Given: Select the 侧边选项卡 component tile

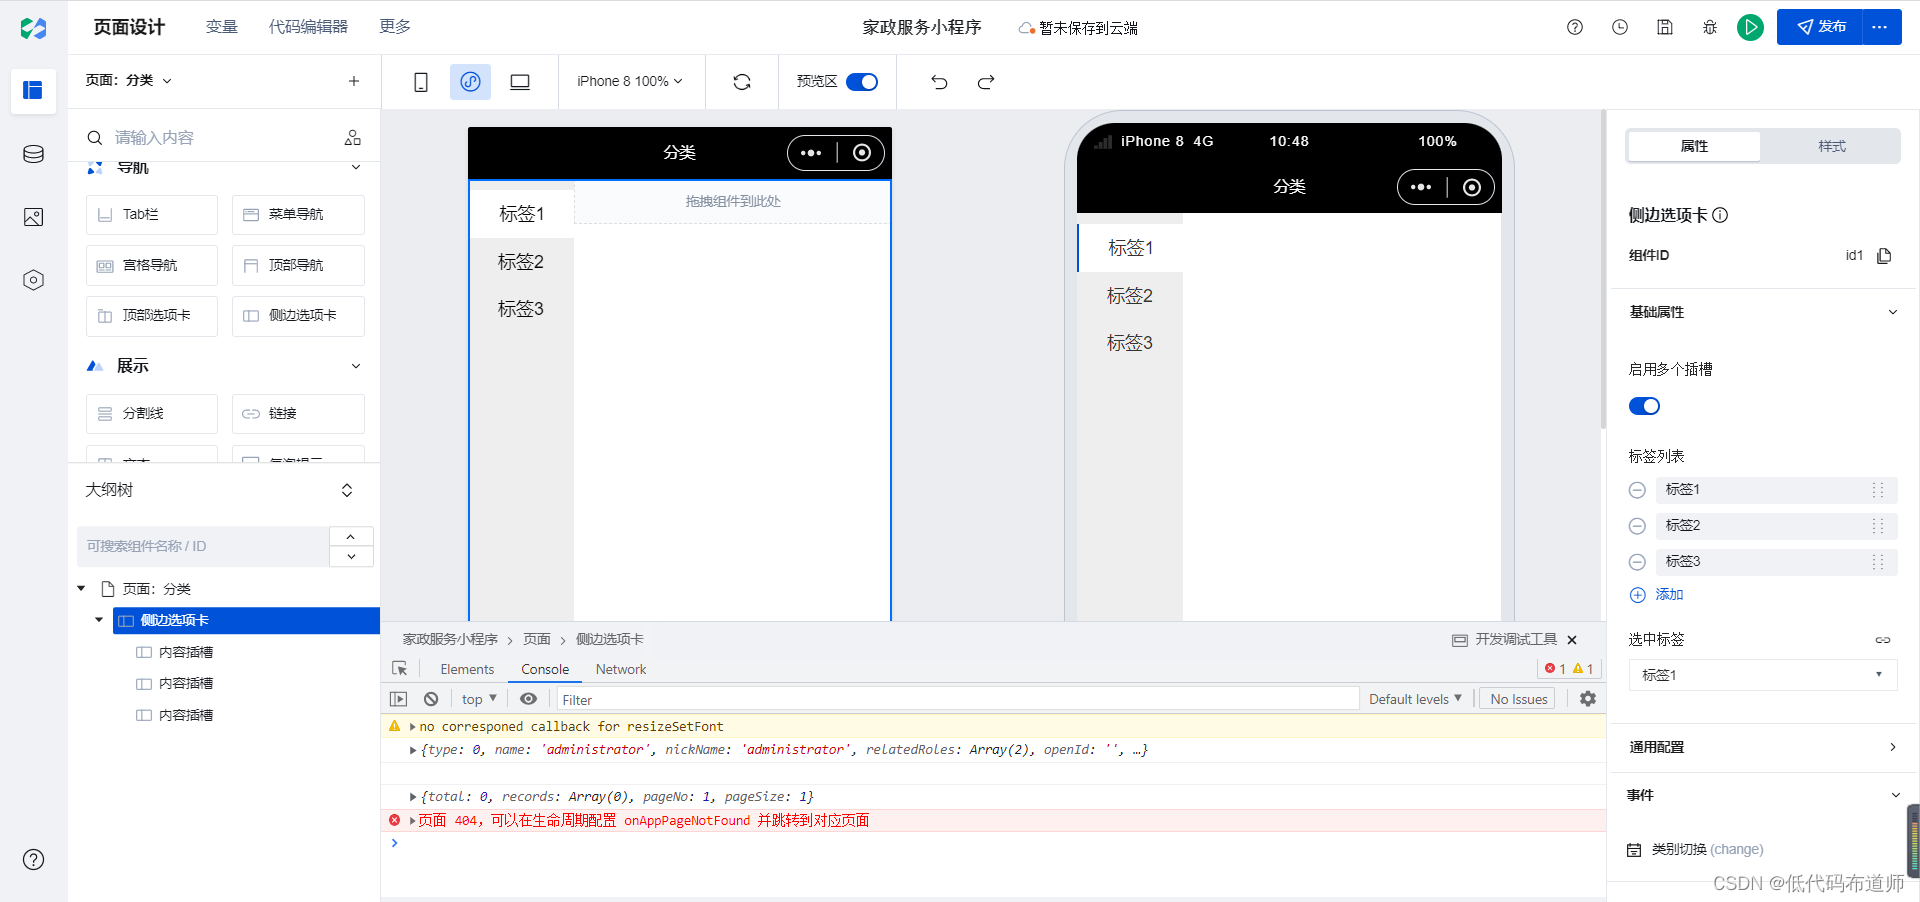Looking at the screenshot, I should coord(298,316).
